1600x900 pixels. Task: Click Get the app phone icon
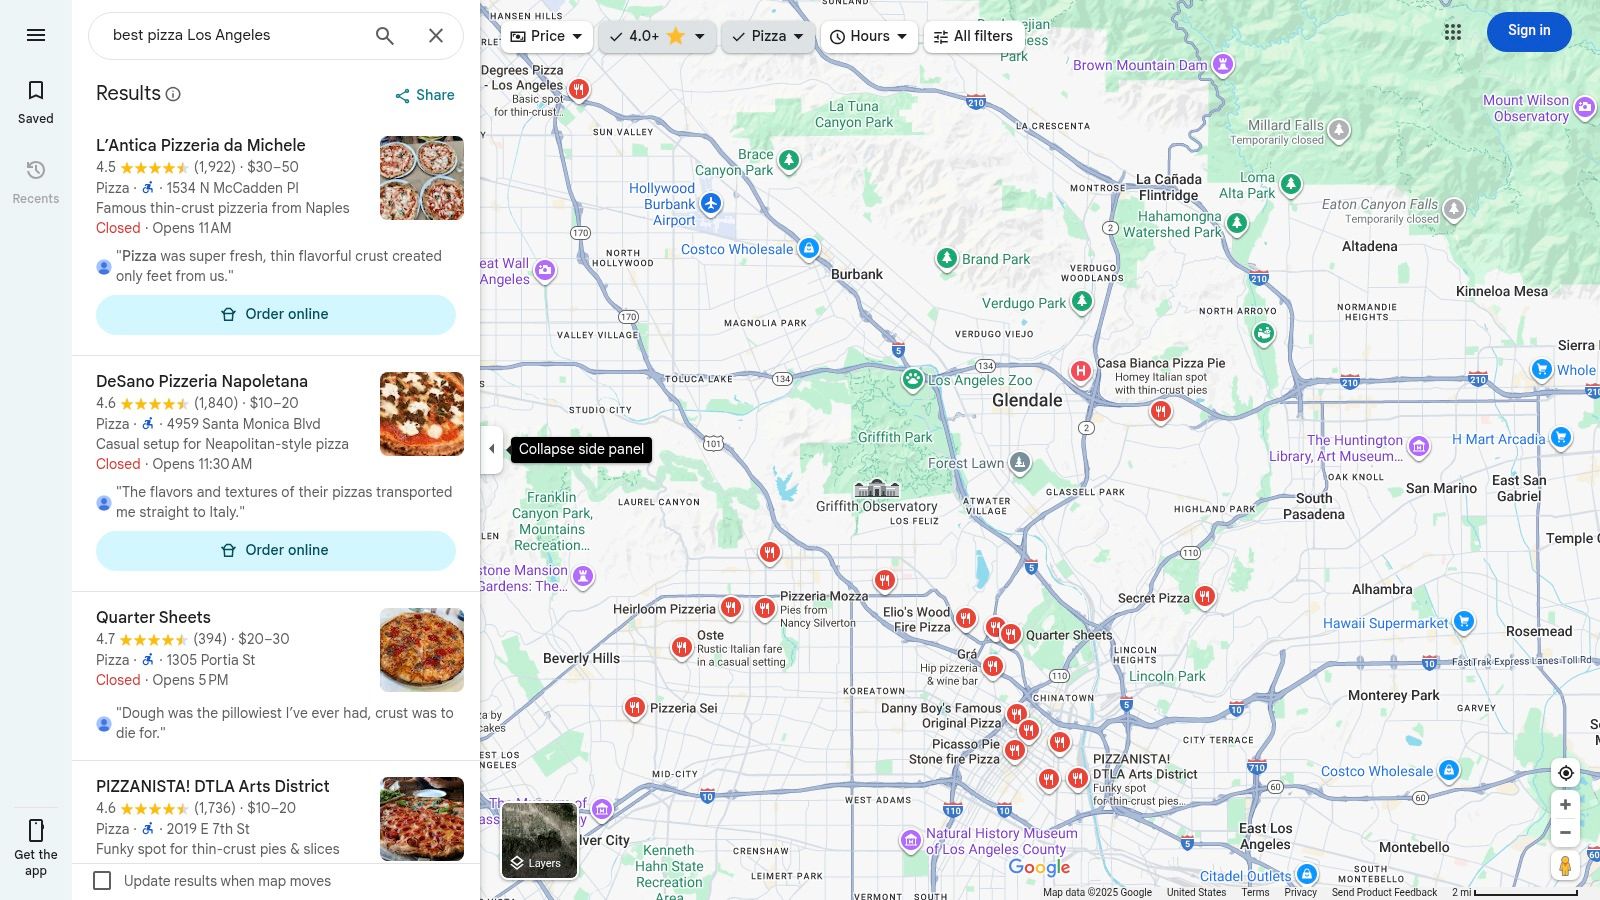[36, 830]
